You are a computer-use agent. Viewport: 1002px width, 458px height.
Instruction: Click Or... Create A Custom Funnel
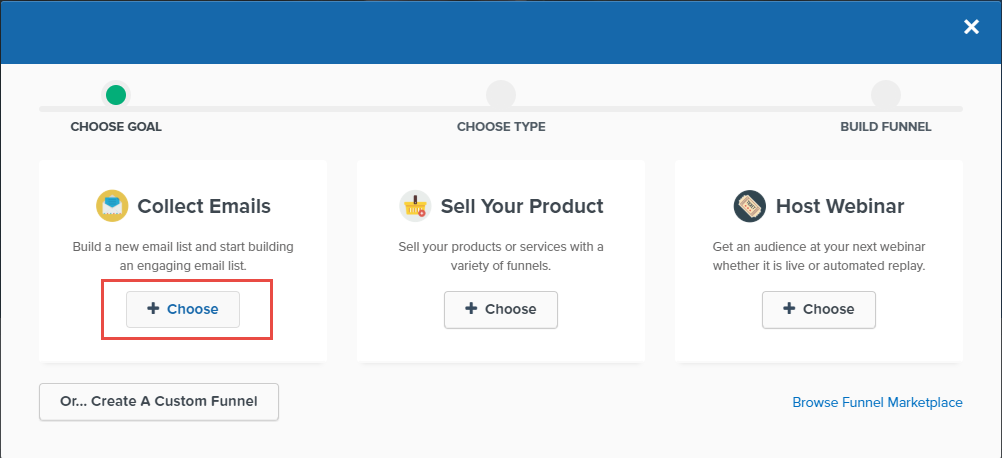click(x=159, y=402)
